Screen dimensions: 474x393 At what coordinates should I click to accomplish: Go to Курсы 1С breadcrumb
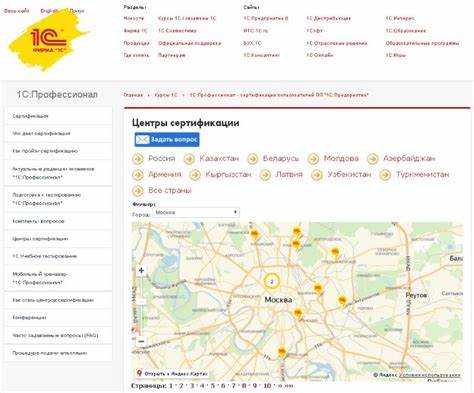166,95
